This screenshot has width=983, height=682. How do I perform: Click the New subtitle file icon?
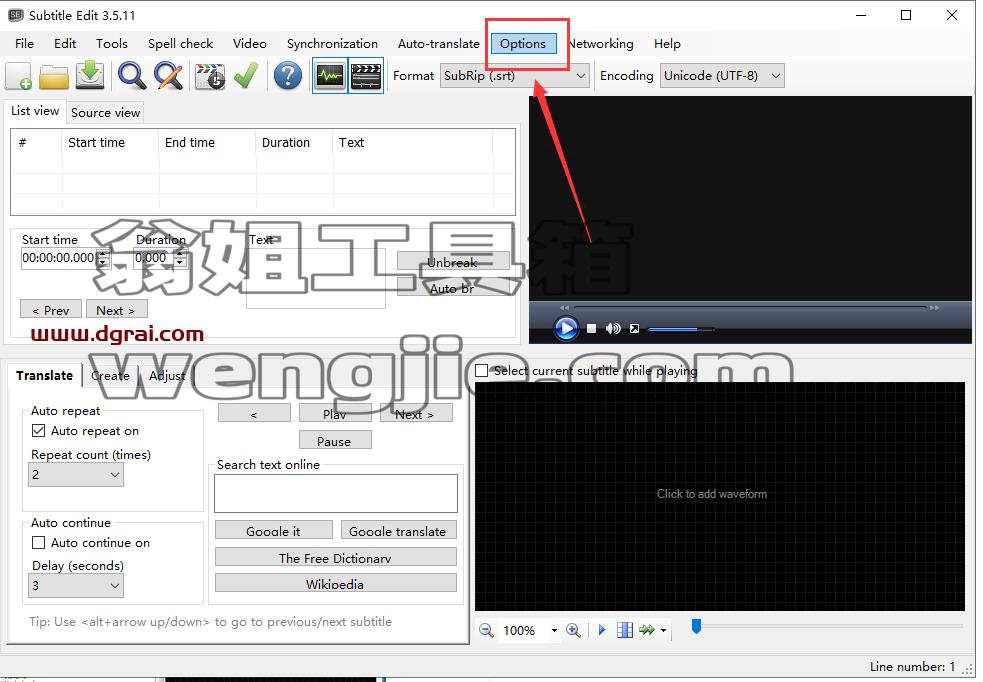tap(19, 76)
